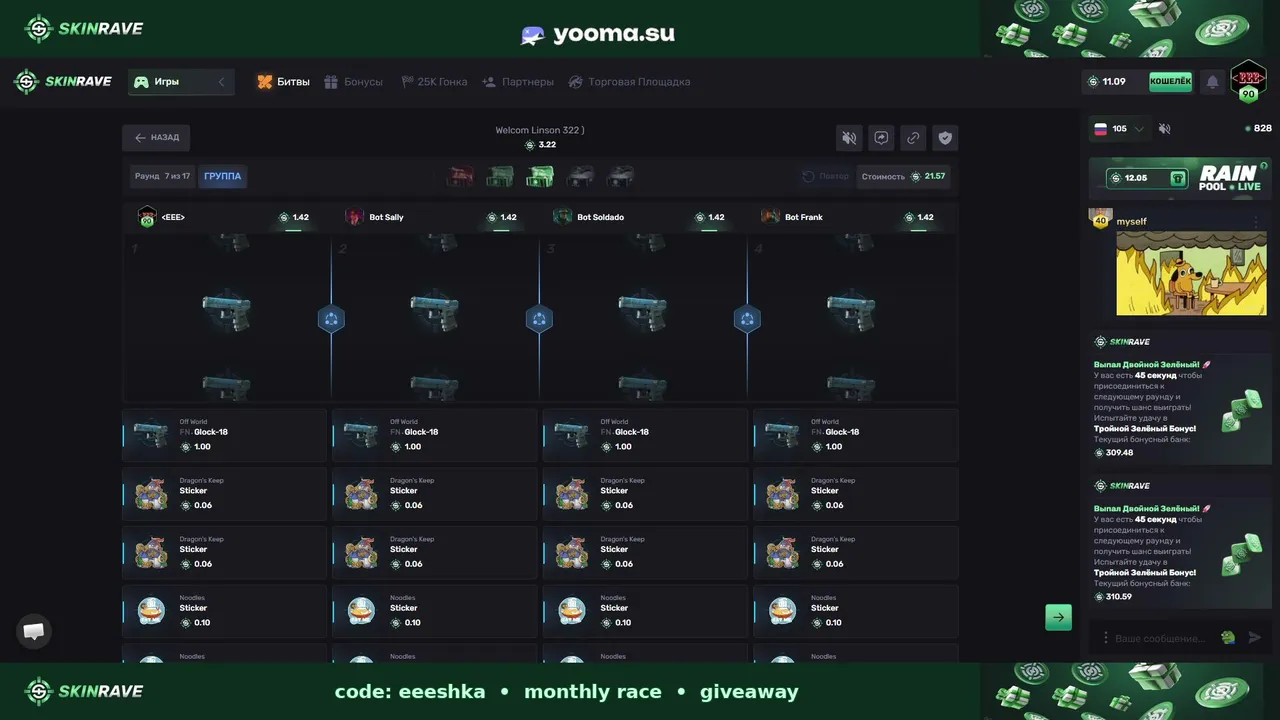The height and width of the screenshot is (720, 1280).
Task: Open player <EEE> avatar
Action: pos(147,216)
